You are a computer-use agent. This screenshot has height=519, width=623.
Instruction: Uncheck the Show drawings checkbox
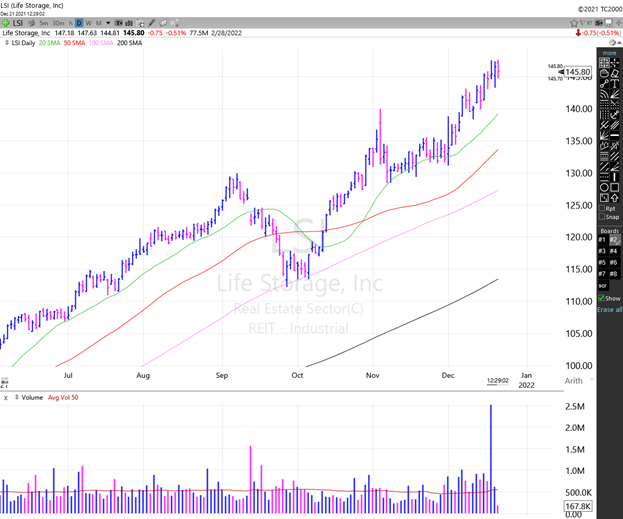[602, 298]
